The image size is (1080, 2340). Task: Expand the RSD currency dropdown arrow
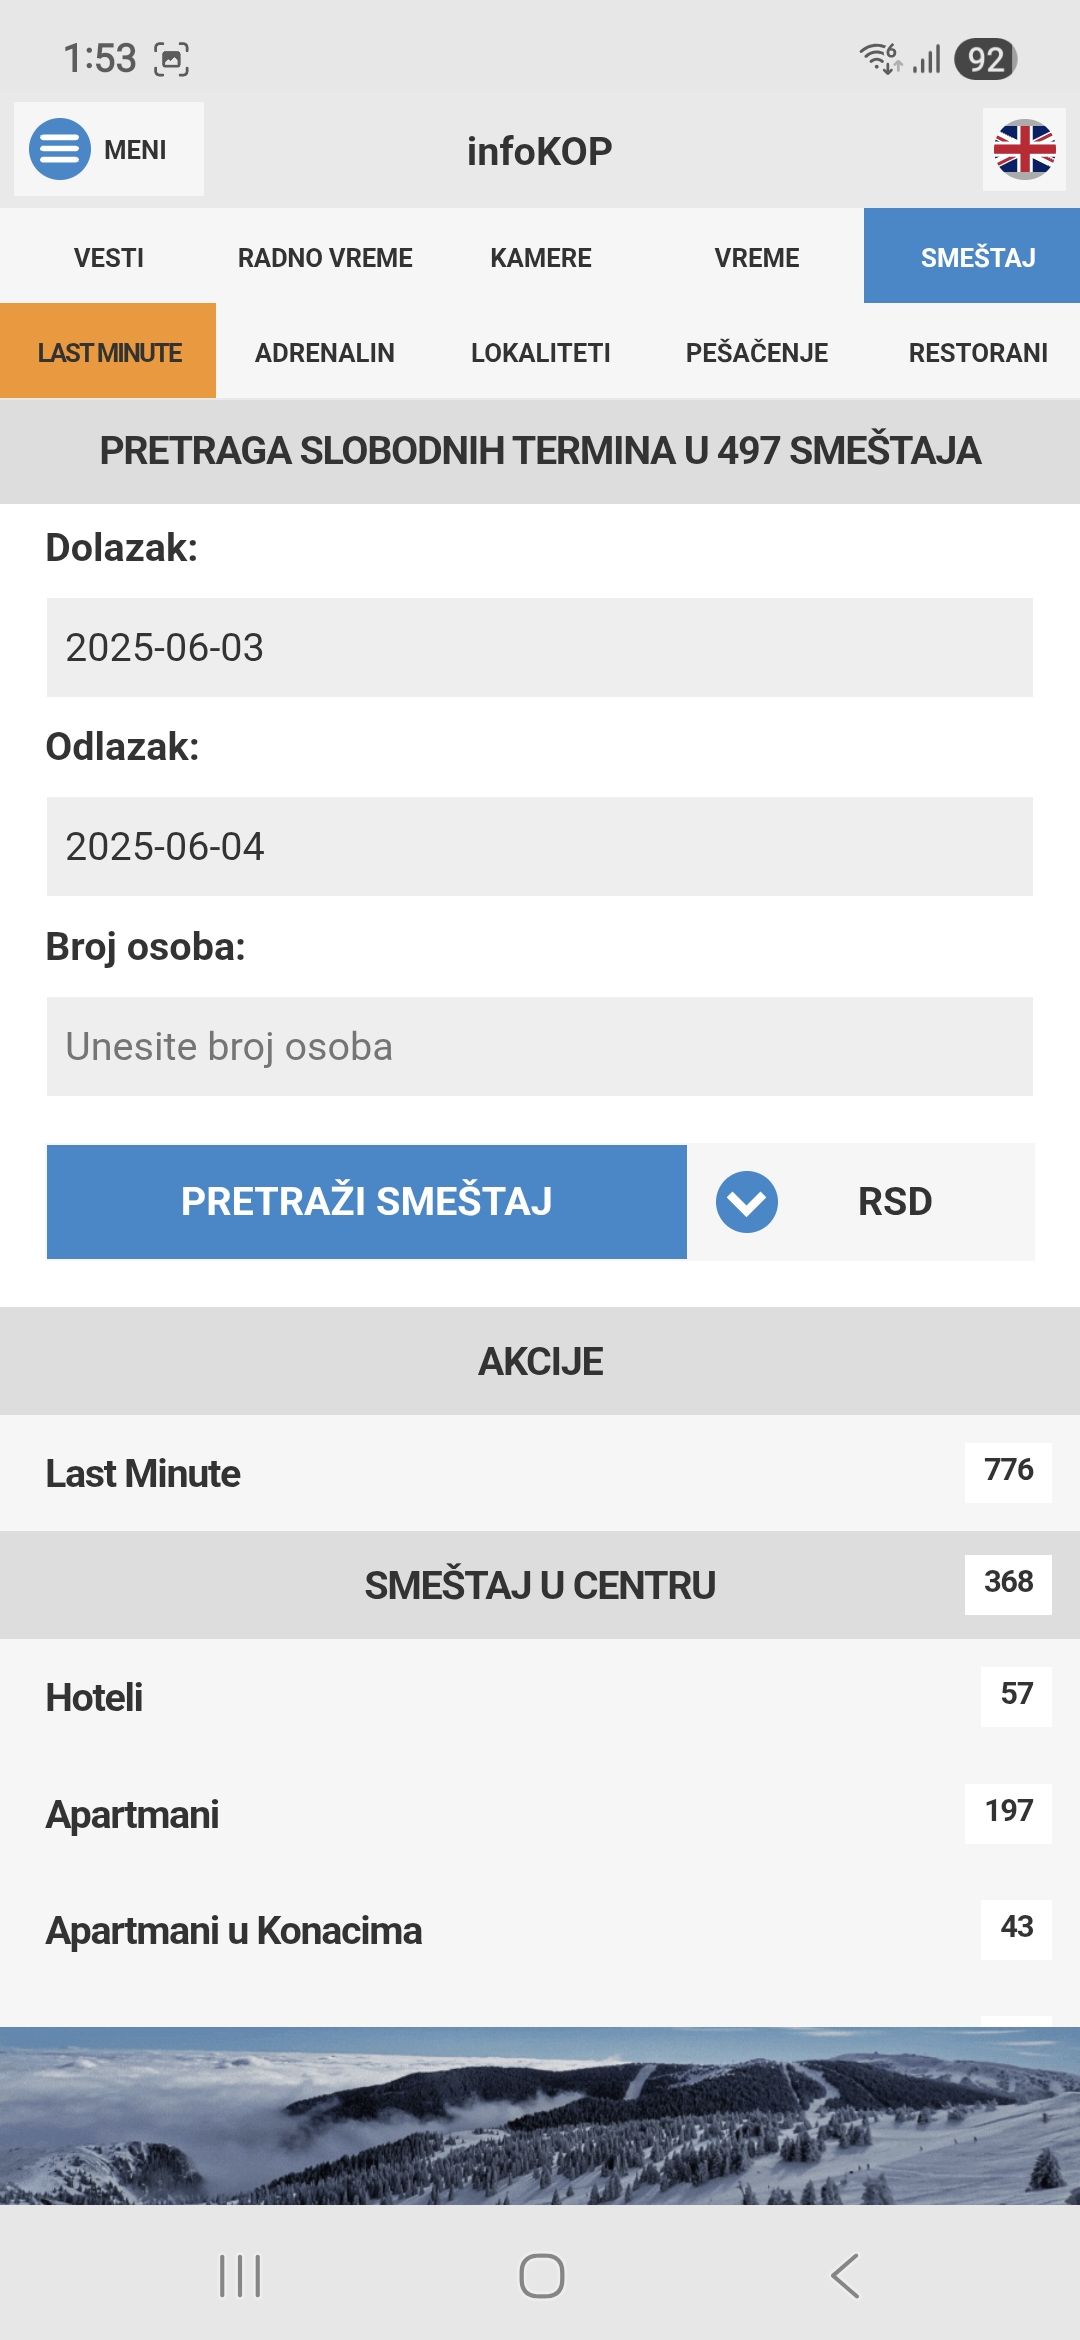pos(747,1202)
